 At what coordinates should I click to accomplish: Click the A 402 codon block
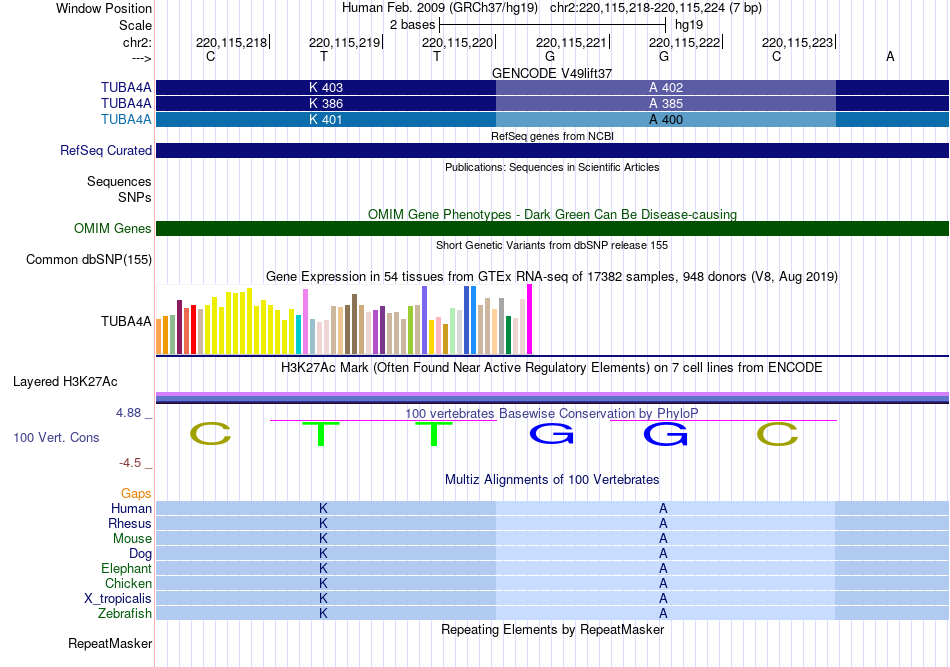(666, 87)
